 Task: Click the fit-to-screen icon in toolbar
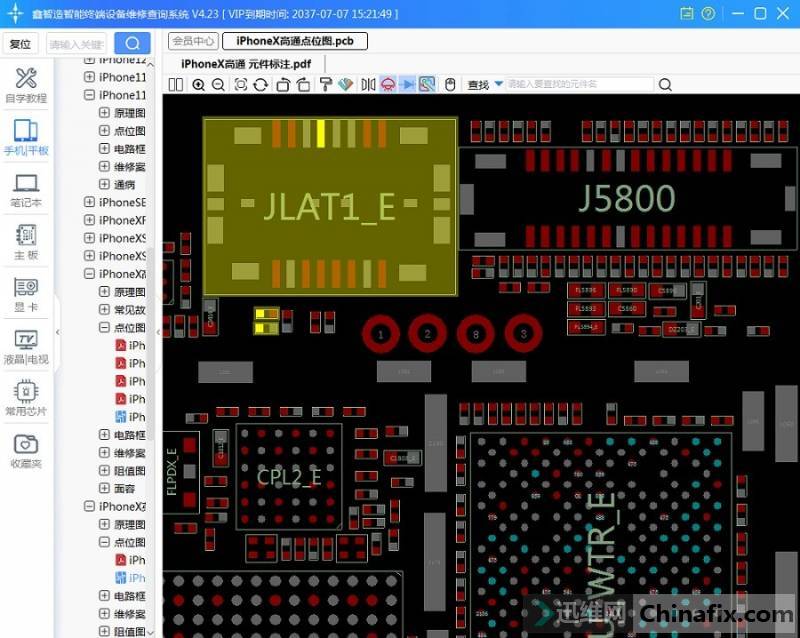tap(240, 85)
